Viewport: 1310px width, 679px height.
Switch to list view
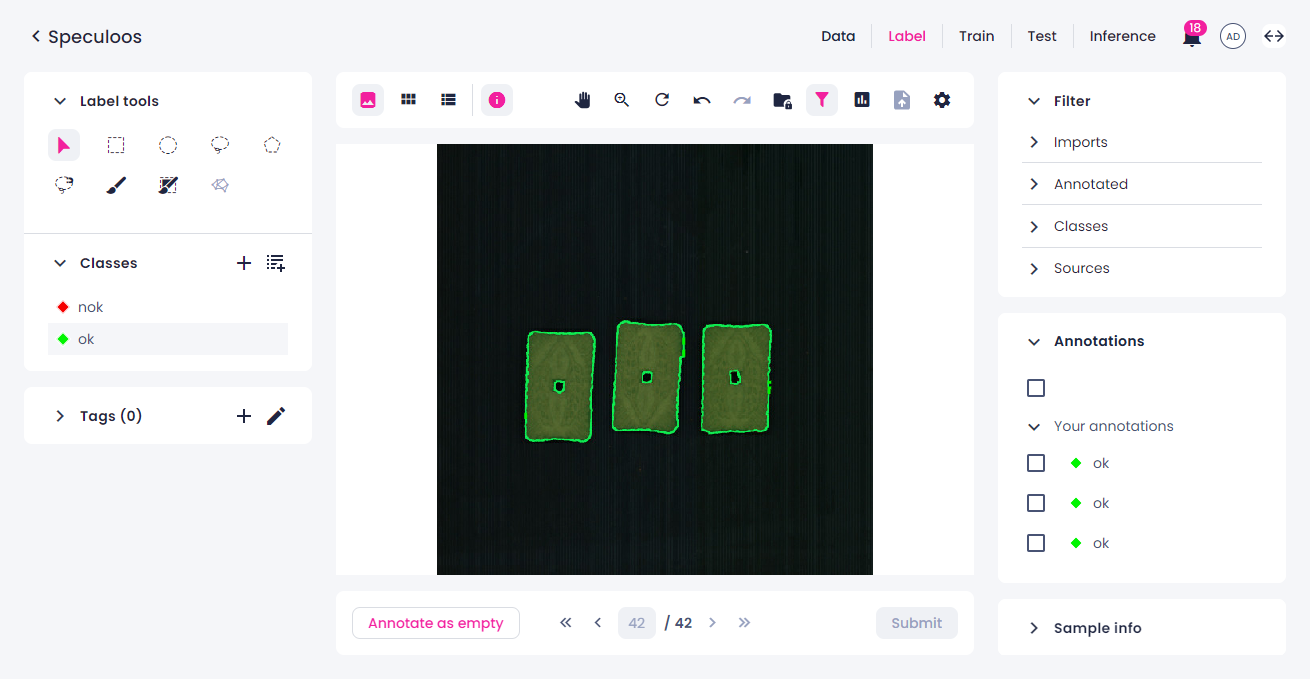click(448, 100)
